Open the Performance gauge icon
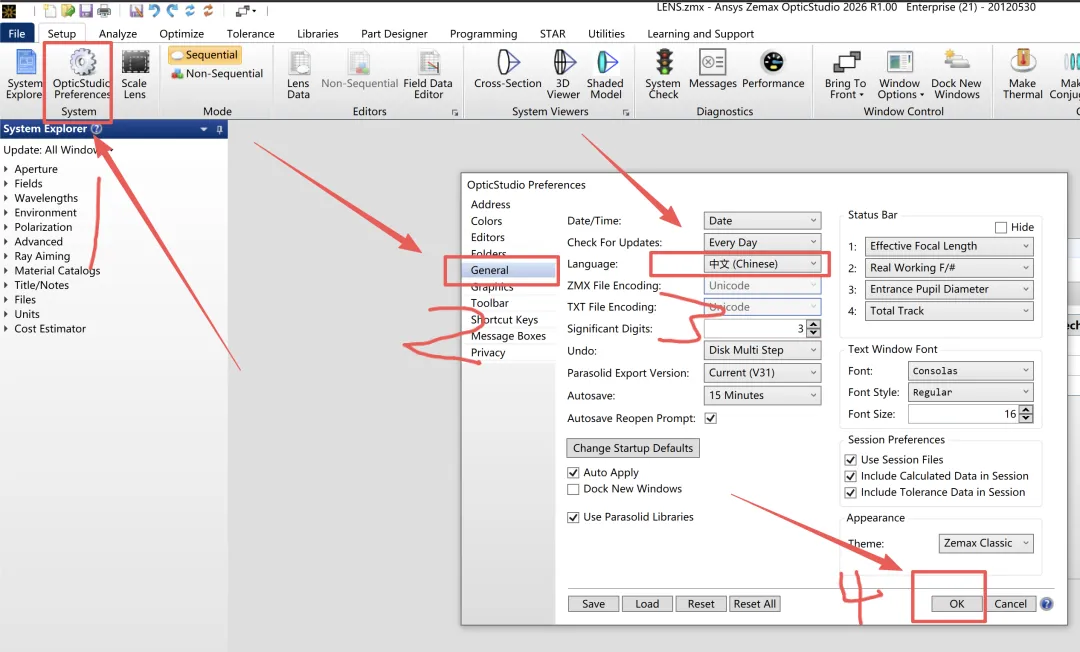The height and width of the screenshot is (652, 1080). tap(773, 70)
